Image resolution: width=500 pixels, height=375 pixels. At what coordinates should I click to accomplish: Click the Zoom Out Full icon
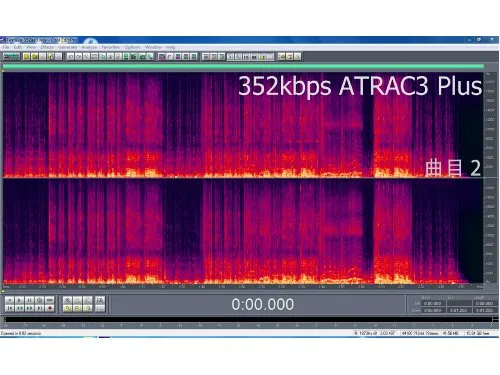click(x=87, y=300)
